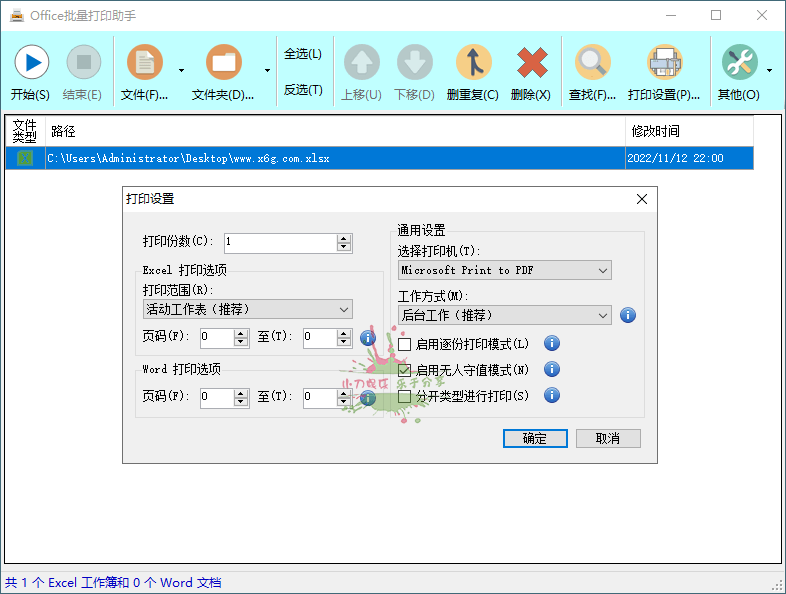Screen dimensions: 786x594
Task: Open the Find (查找) magnifier tool
Action: 592,63
